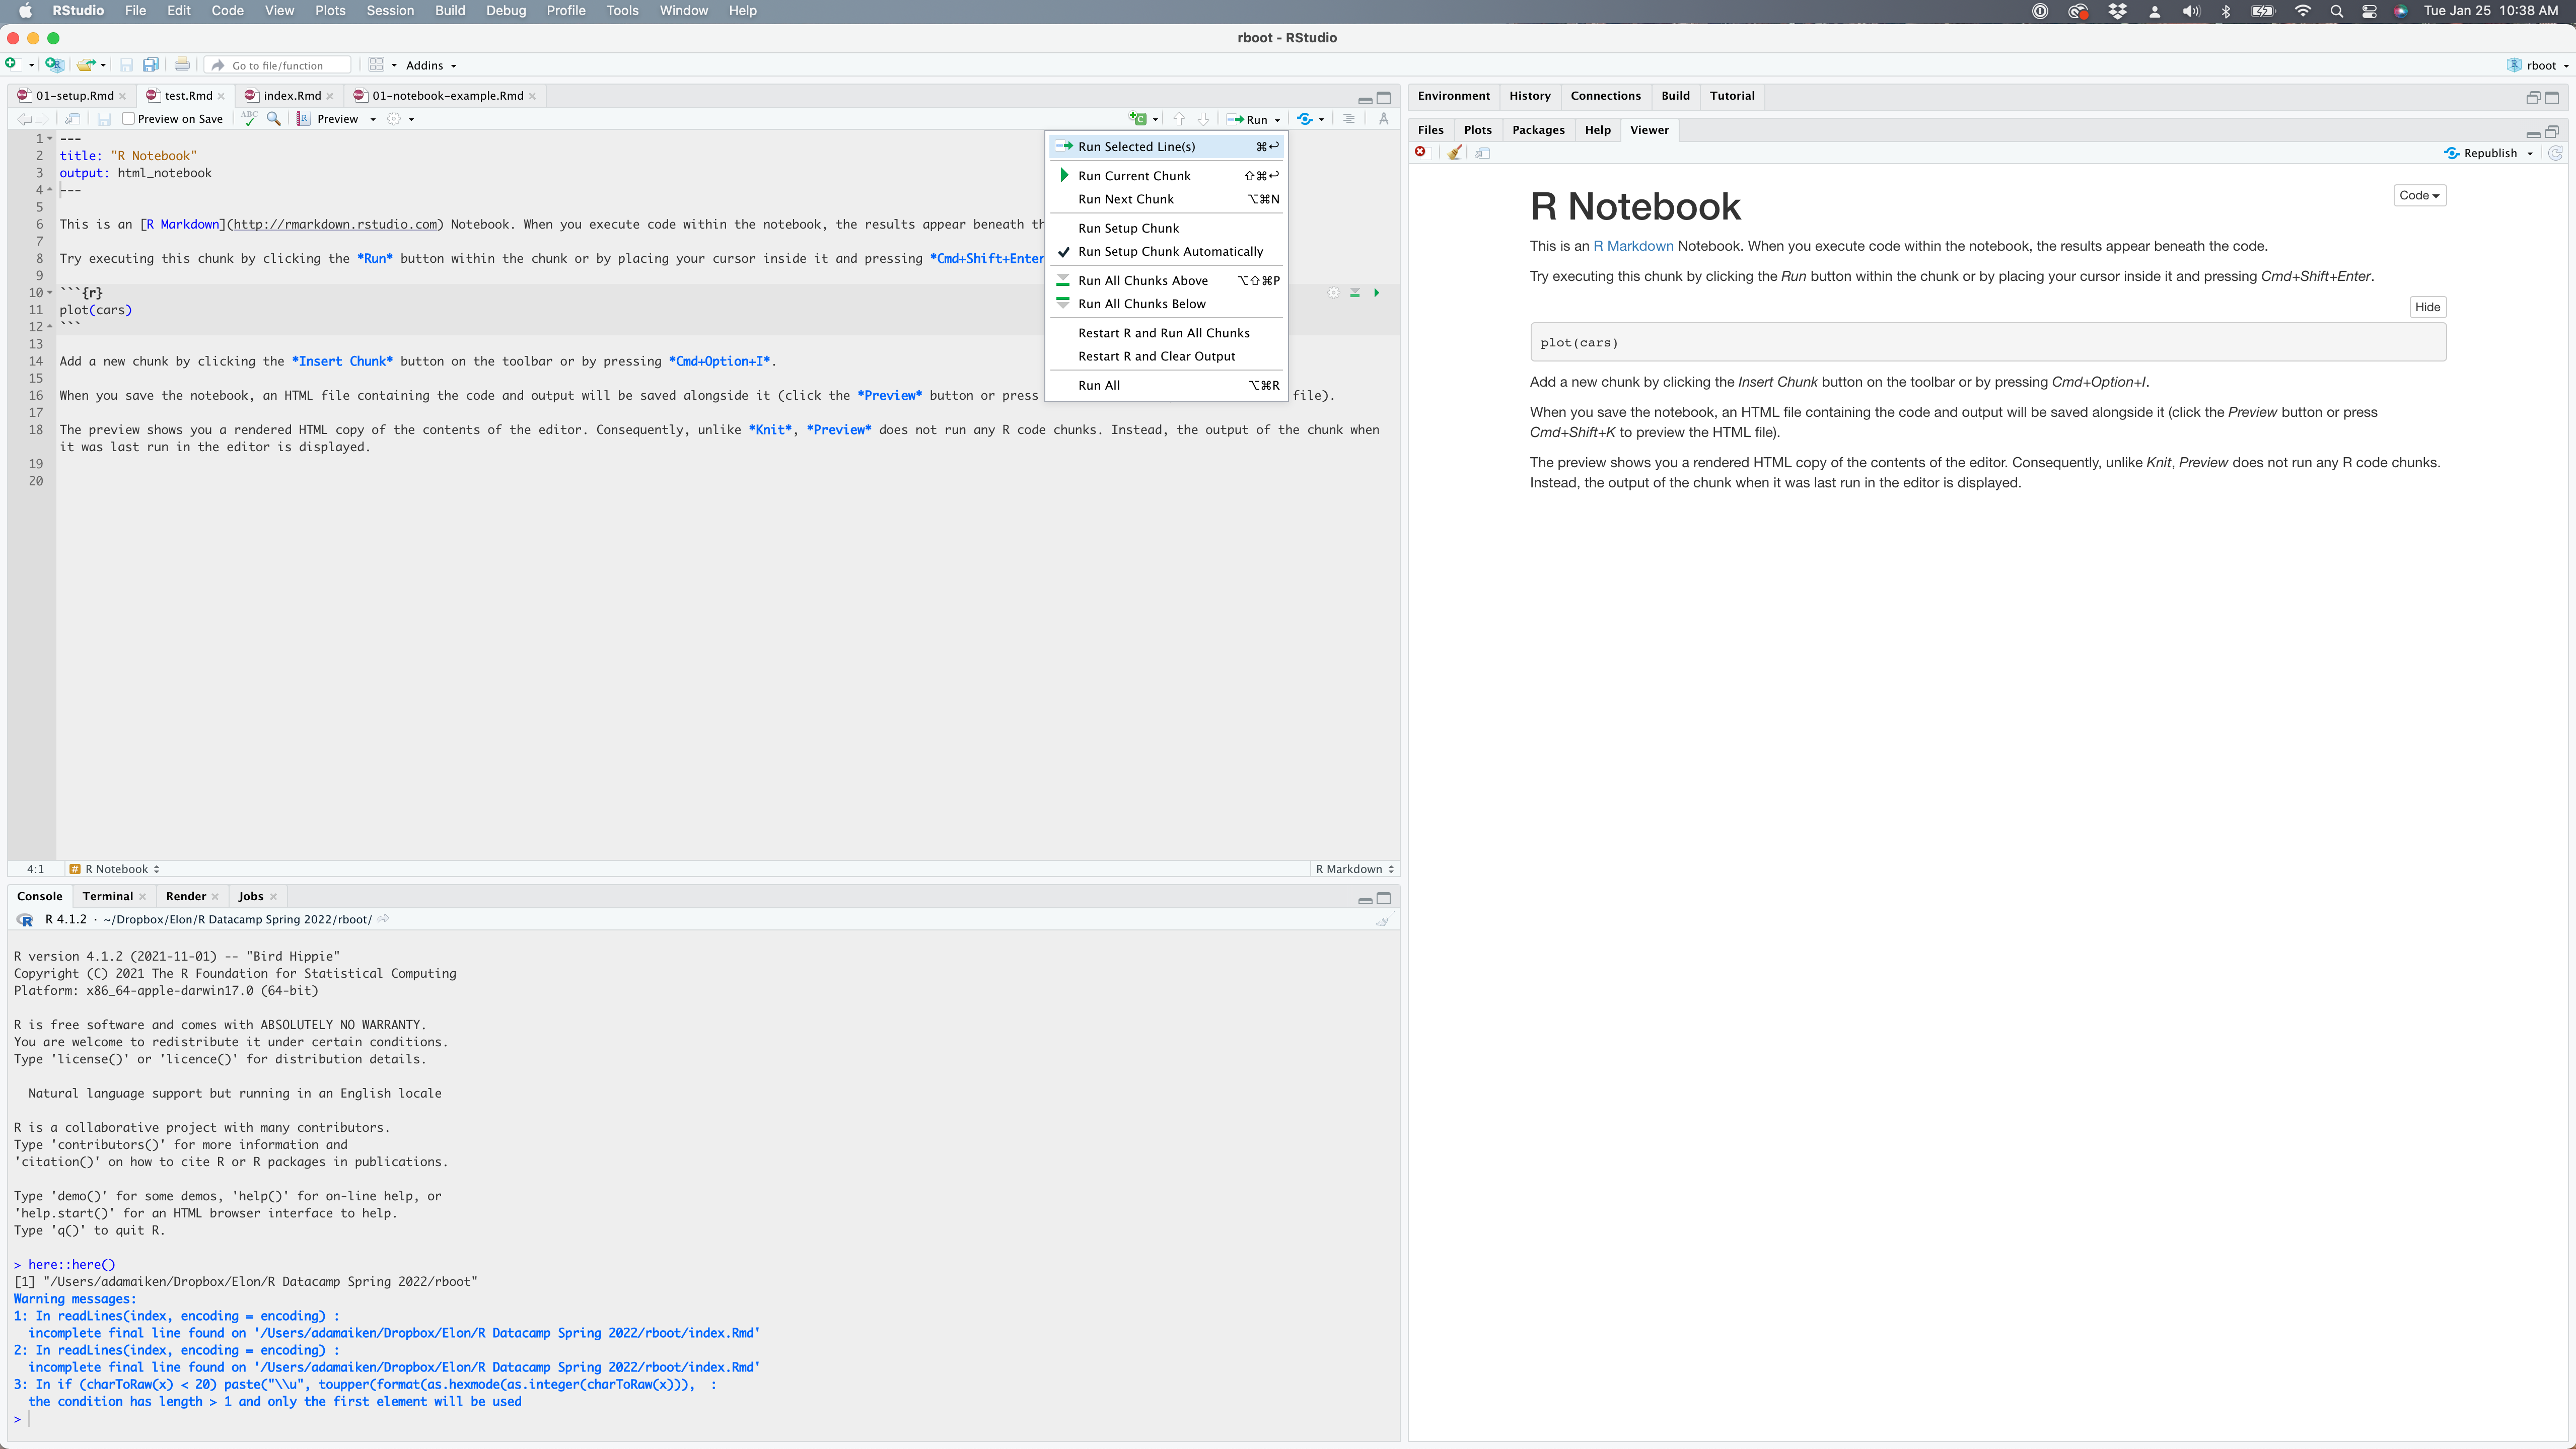2576x1449 pixels.
Task: Click the create new project icon
Action: [x=54, y=65]
